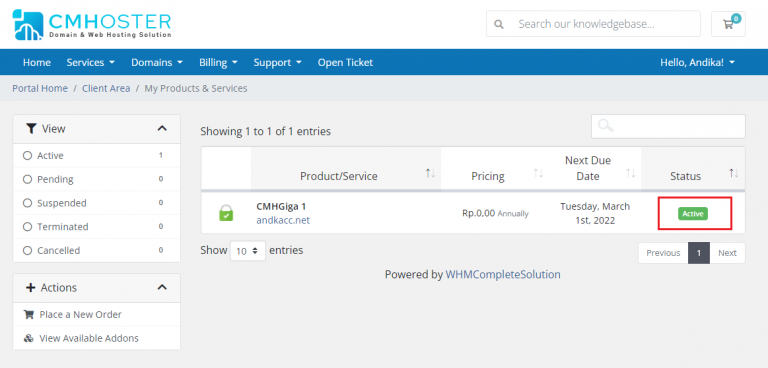The image size is (768, 368).
Task: Open the shopping cart icon
Action: point(728,24)
